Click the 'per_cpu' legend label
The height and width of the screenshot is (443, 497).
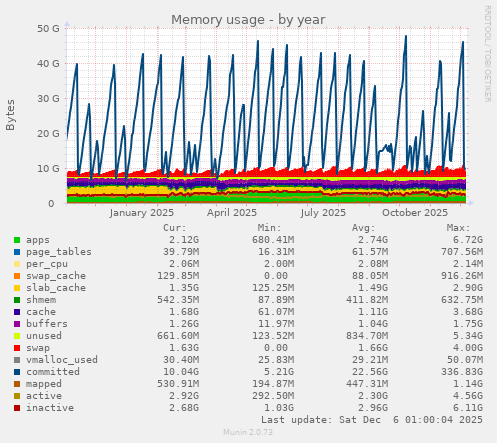[x=47, y=264]
